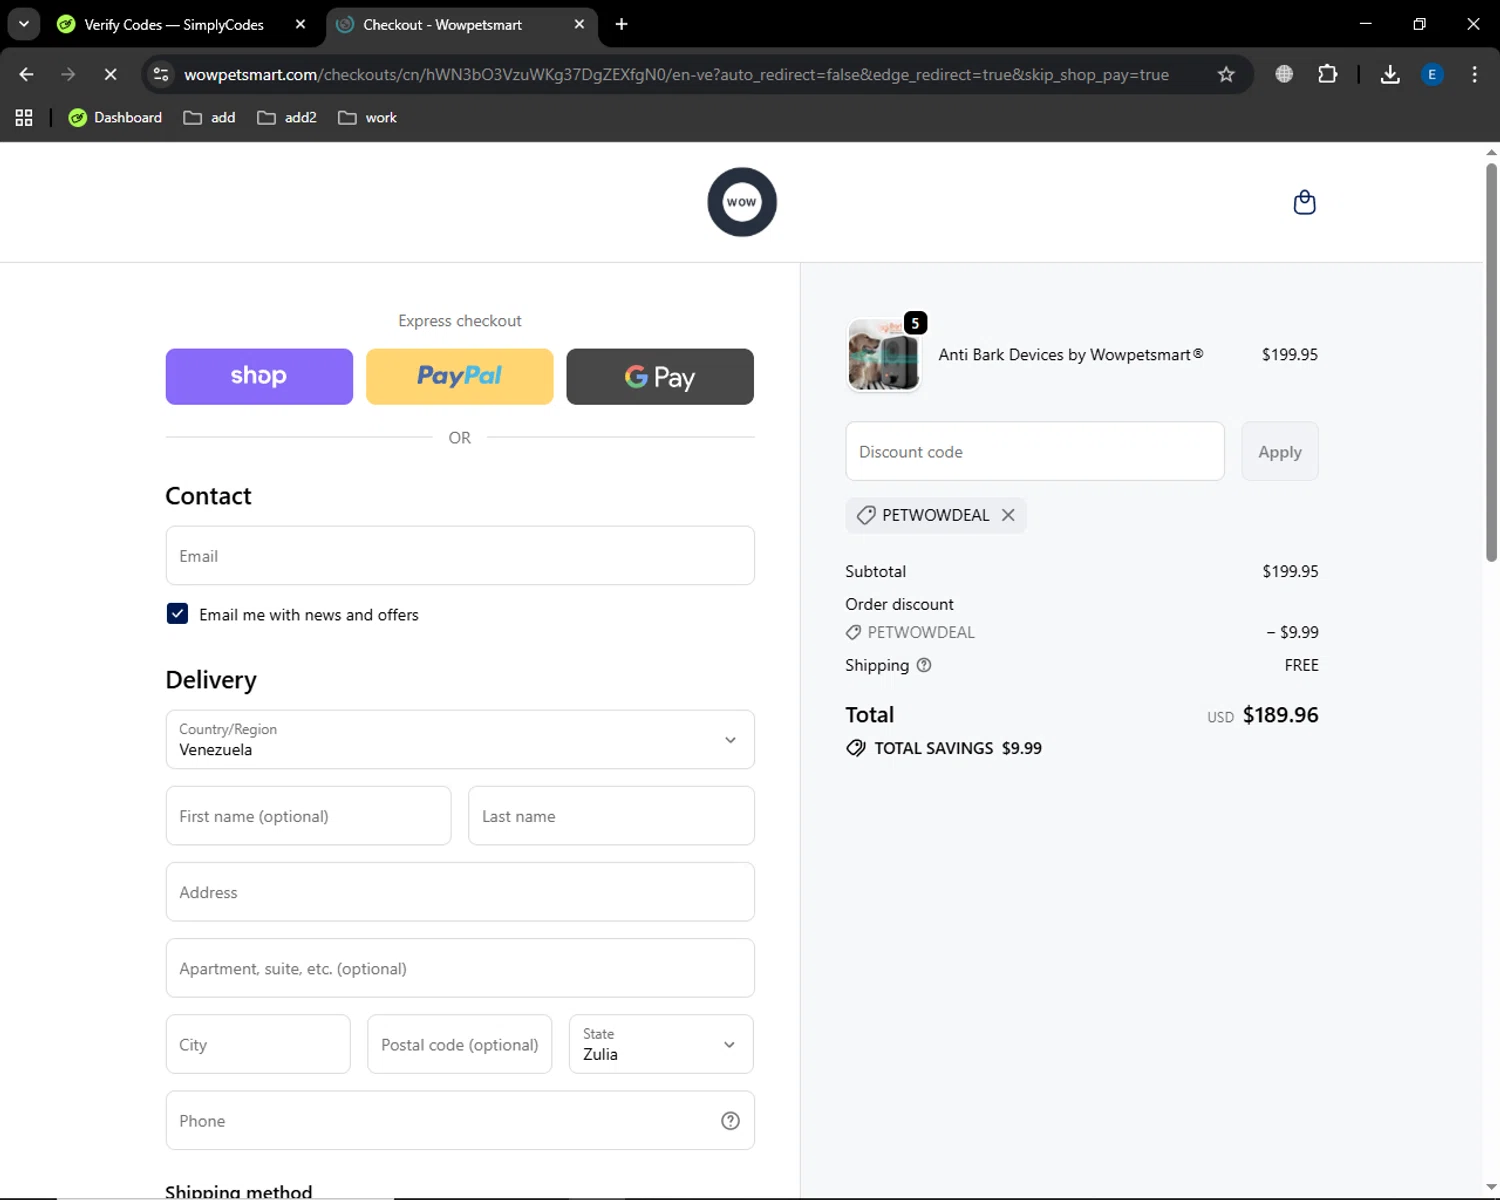Open the Phone field help icon

pos(730,1121)
